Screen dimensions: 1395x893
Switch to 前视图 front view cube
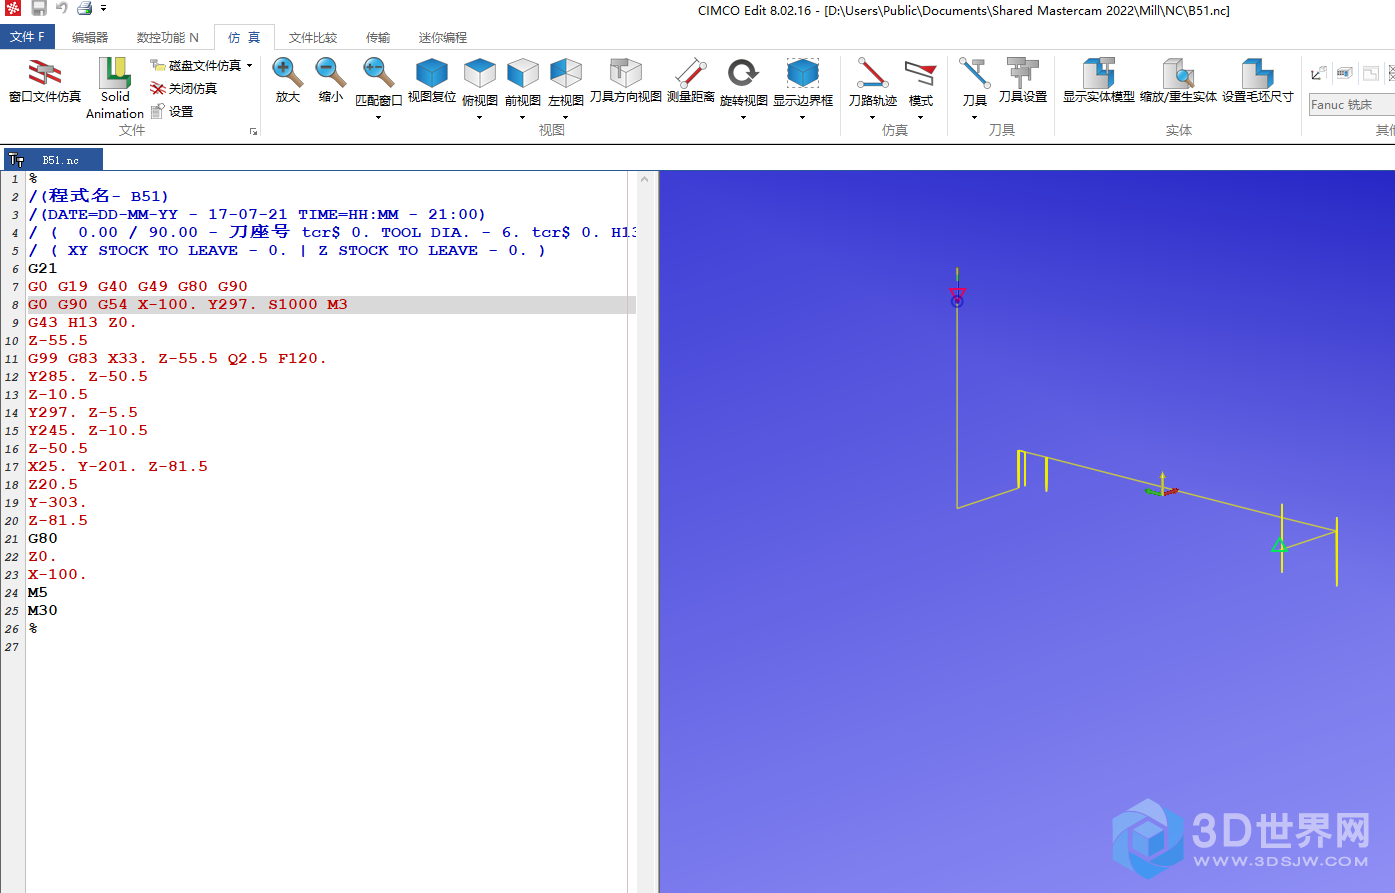pyautogui.click(x=523, y=73)
